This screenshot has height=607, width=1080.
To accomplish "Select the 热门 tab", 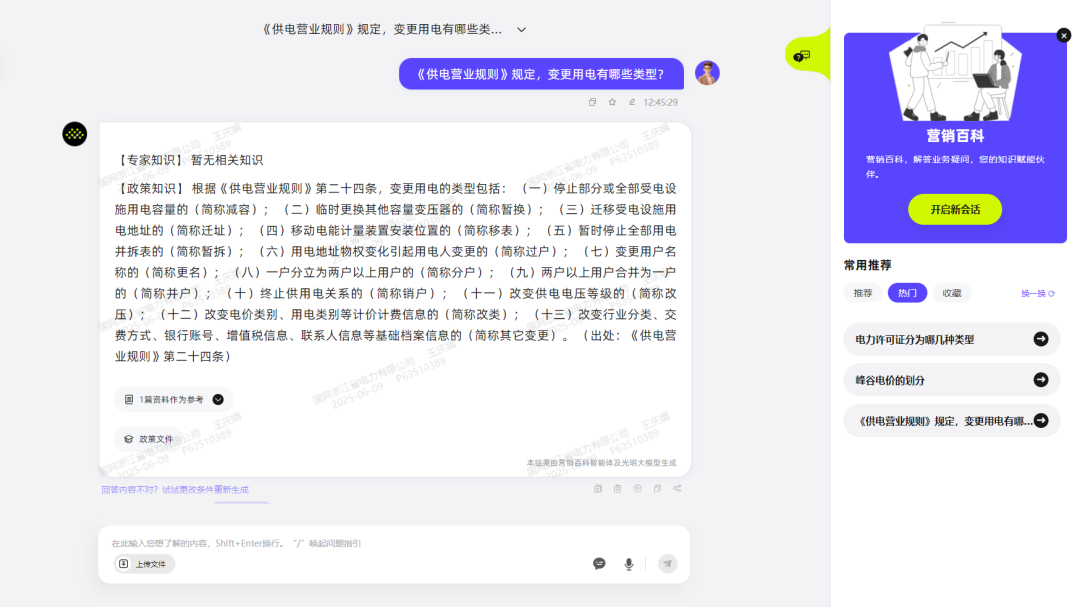I will click(907, 293).
